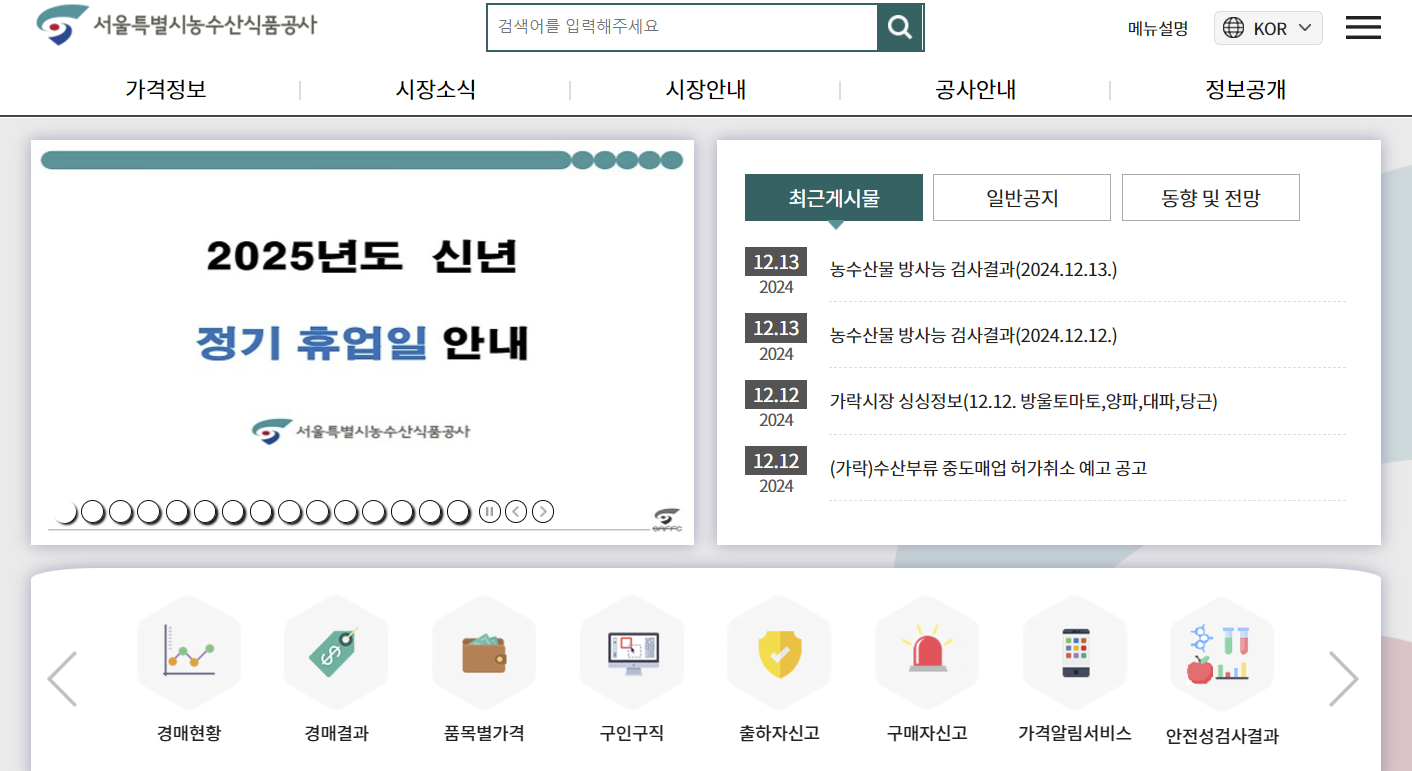Viewport: 1412px width, 771px height.
Task: Focus the 검색어를 입력해주세요 search field
Action: 682,28
